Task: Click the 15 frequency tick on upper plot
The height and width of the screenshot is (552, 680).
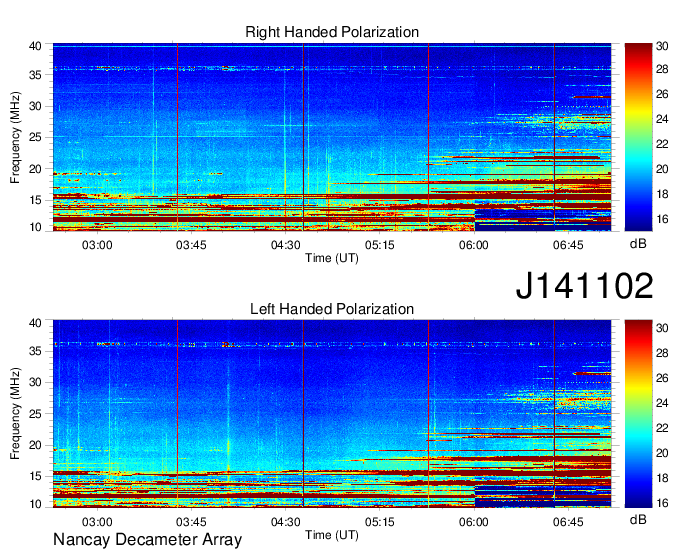Action: point(35,200)
